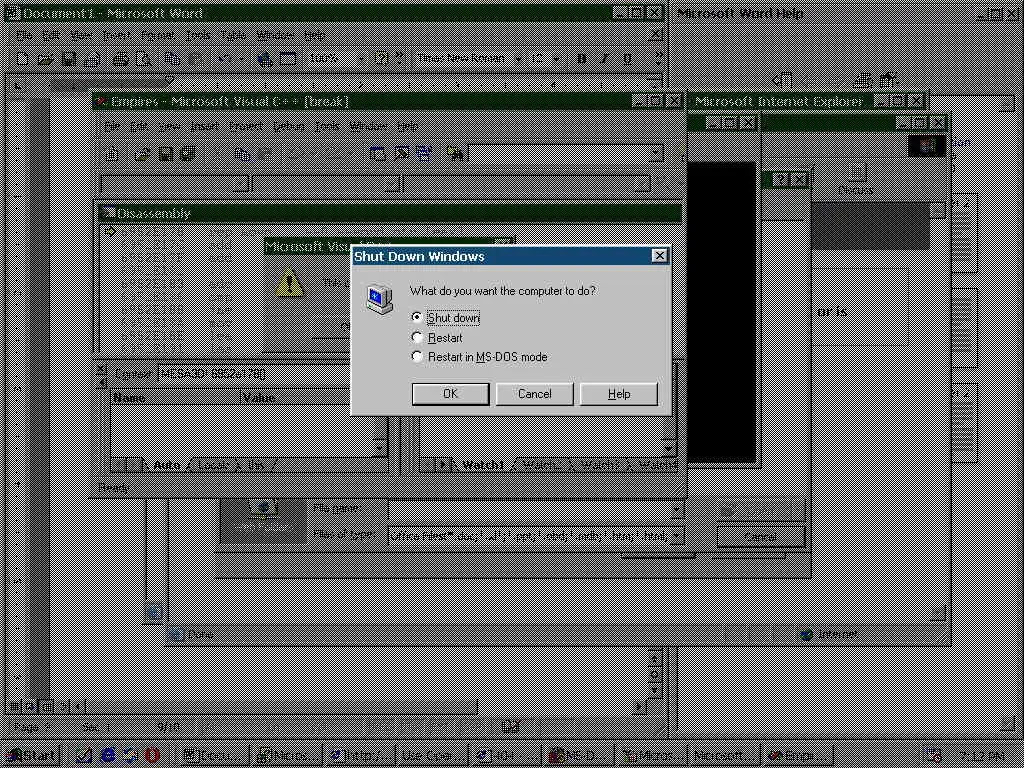Open Word Zoom 100% dropdown

tap(361, 59)
